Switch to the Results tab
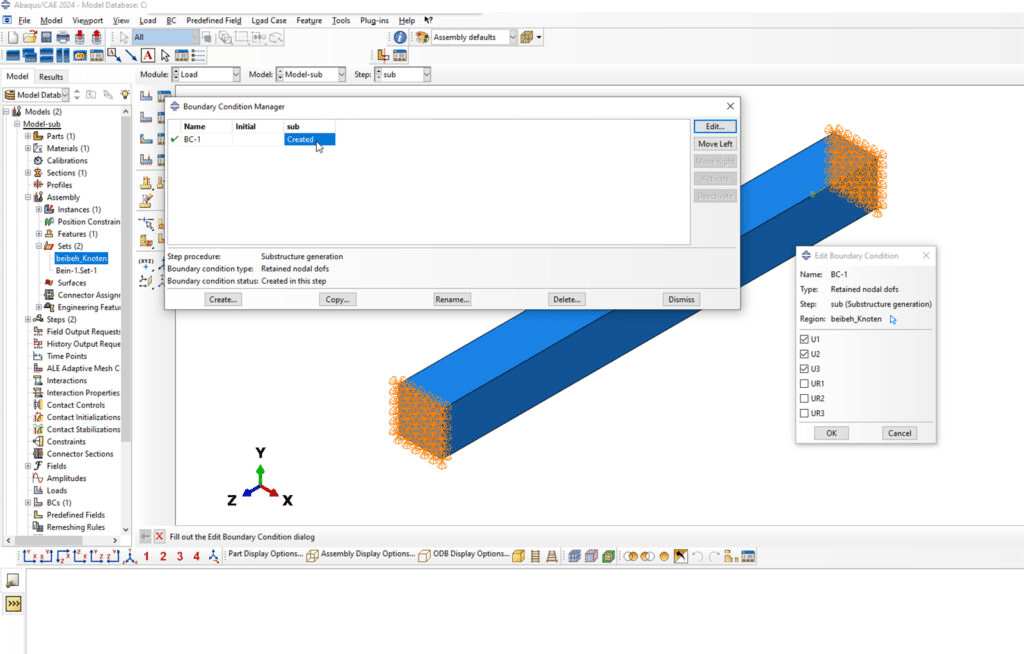The height and width of the screenshot is (654, 1024). click(x=50, y=77)
